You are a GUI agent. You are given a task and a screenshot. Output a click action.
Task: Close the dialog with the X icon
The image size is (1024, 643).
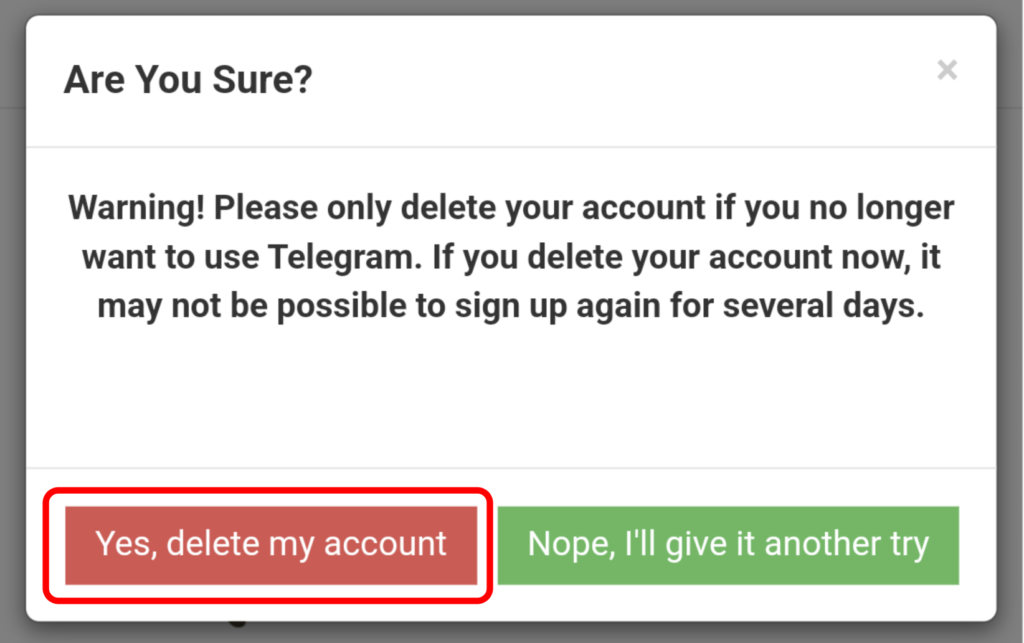point(946,70)
